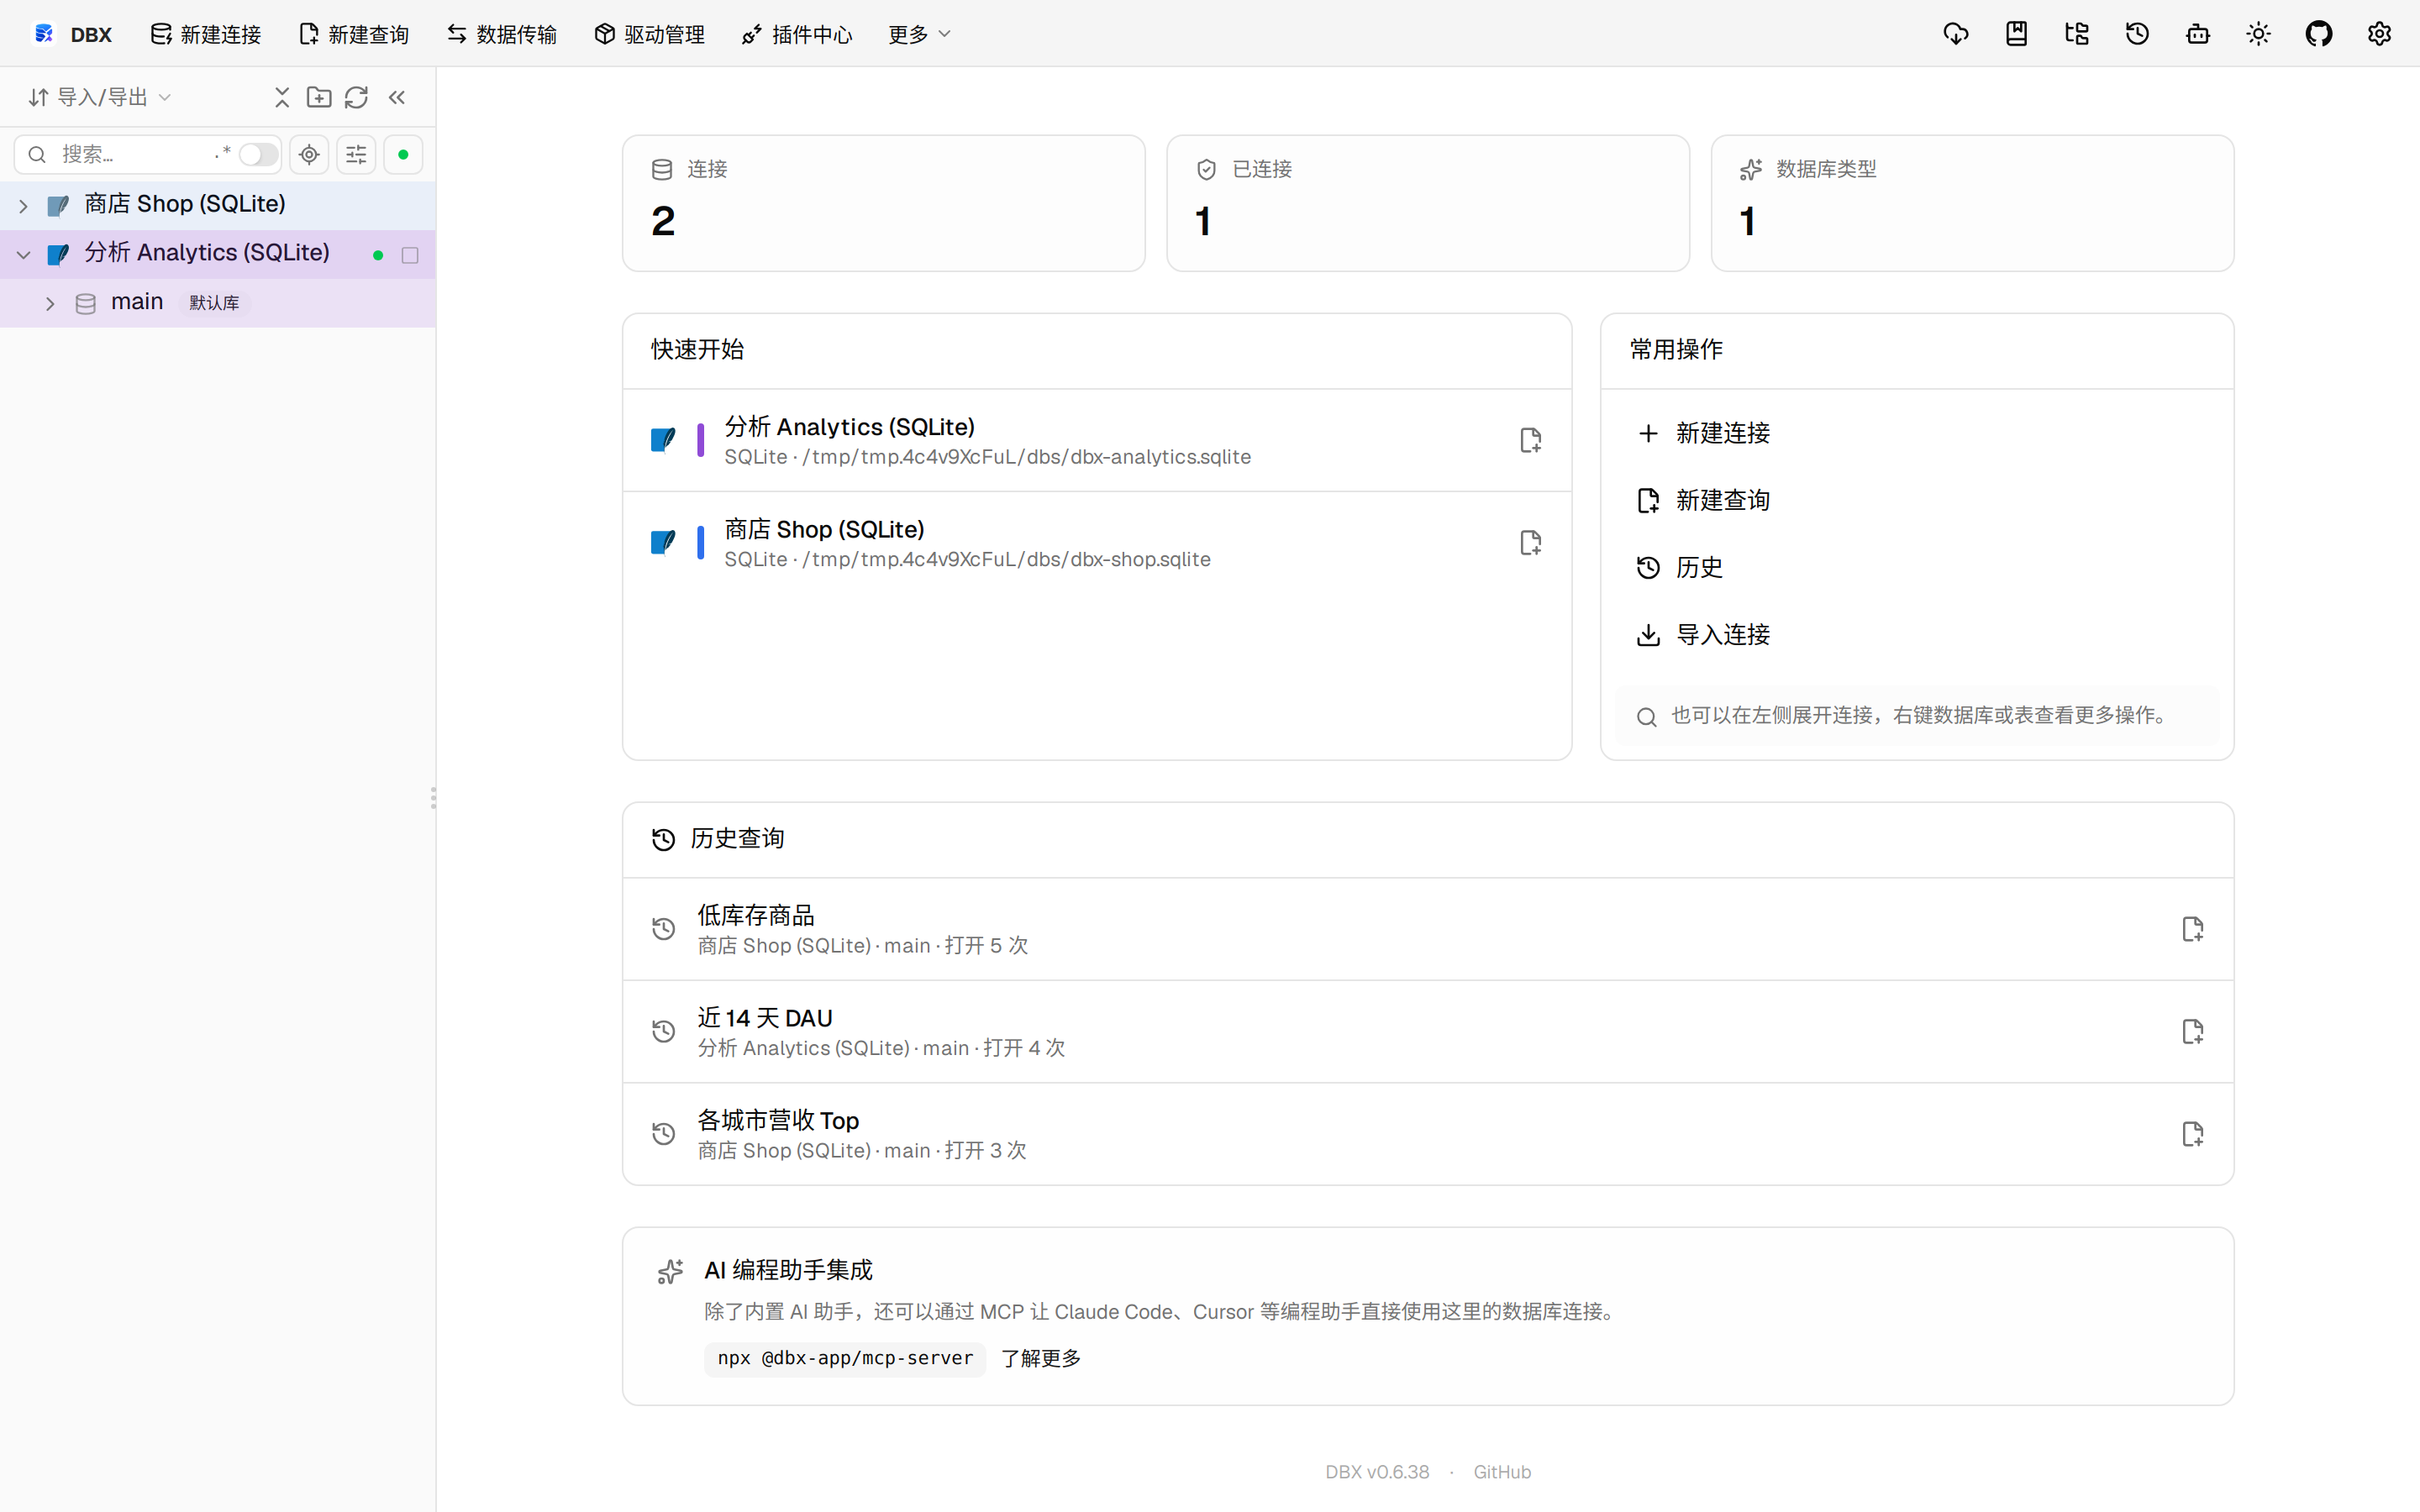
Task: Open query icon on 低库存商品 history row
Action: [x=2192, y=929]
